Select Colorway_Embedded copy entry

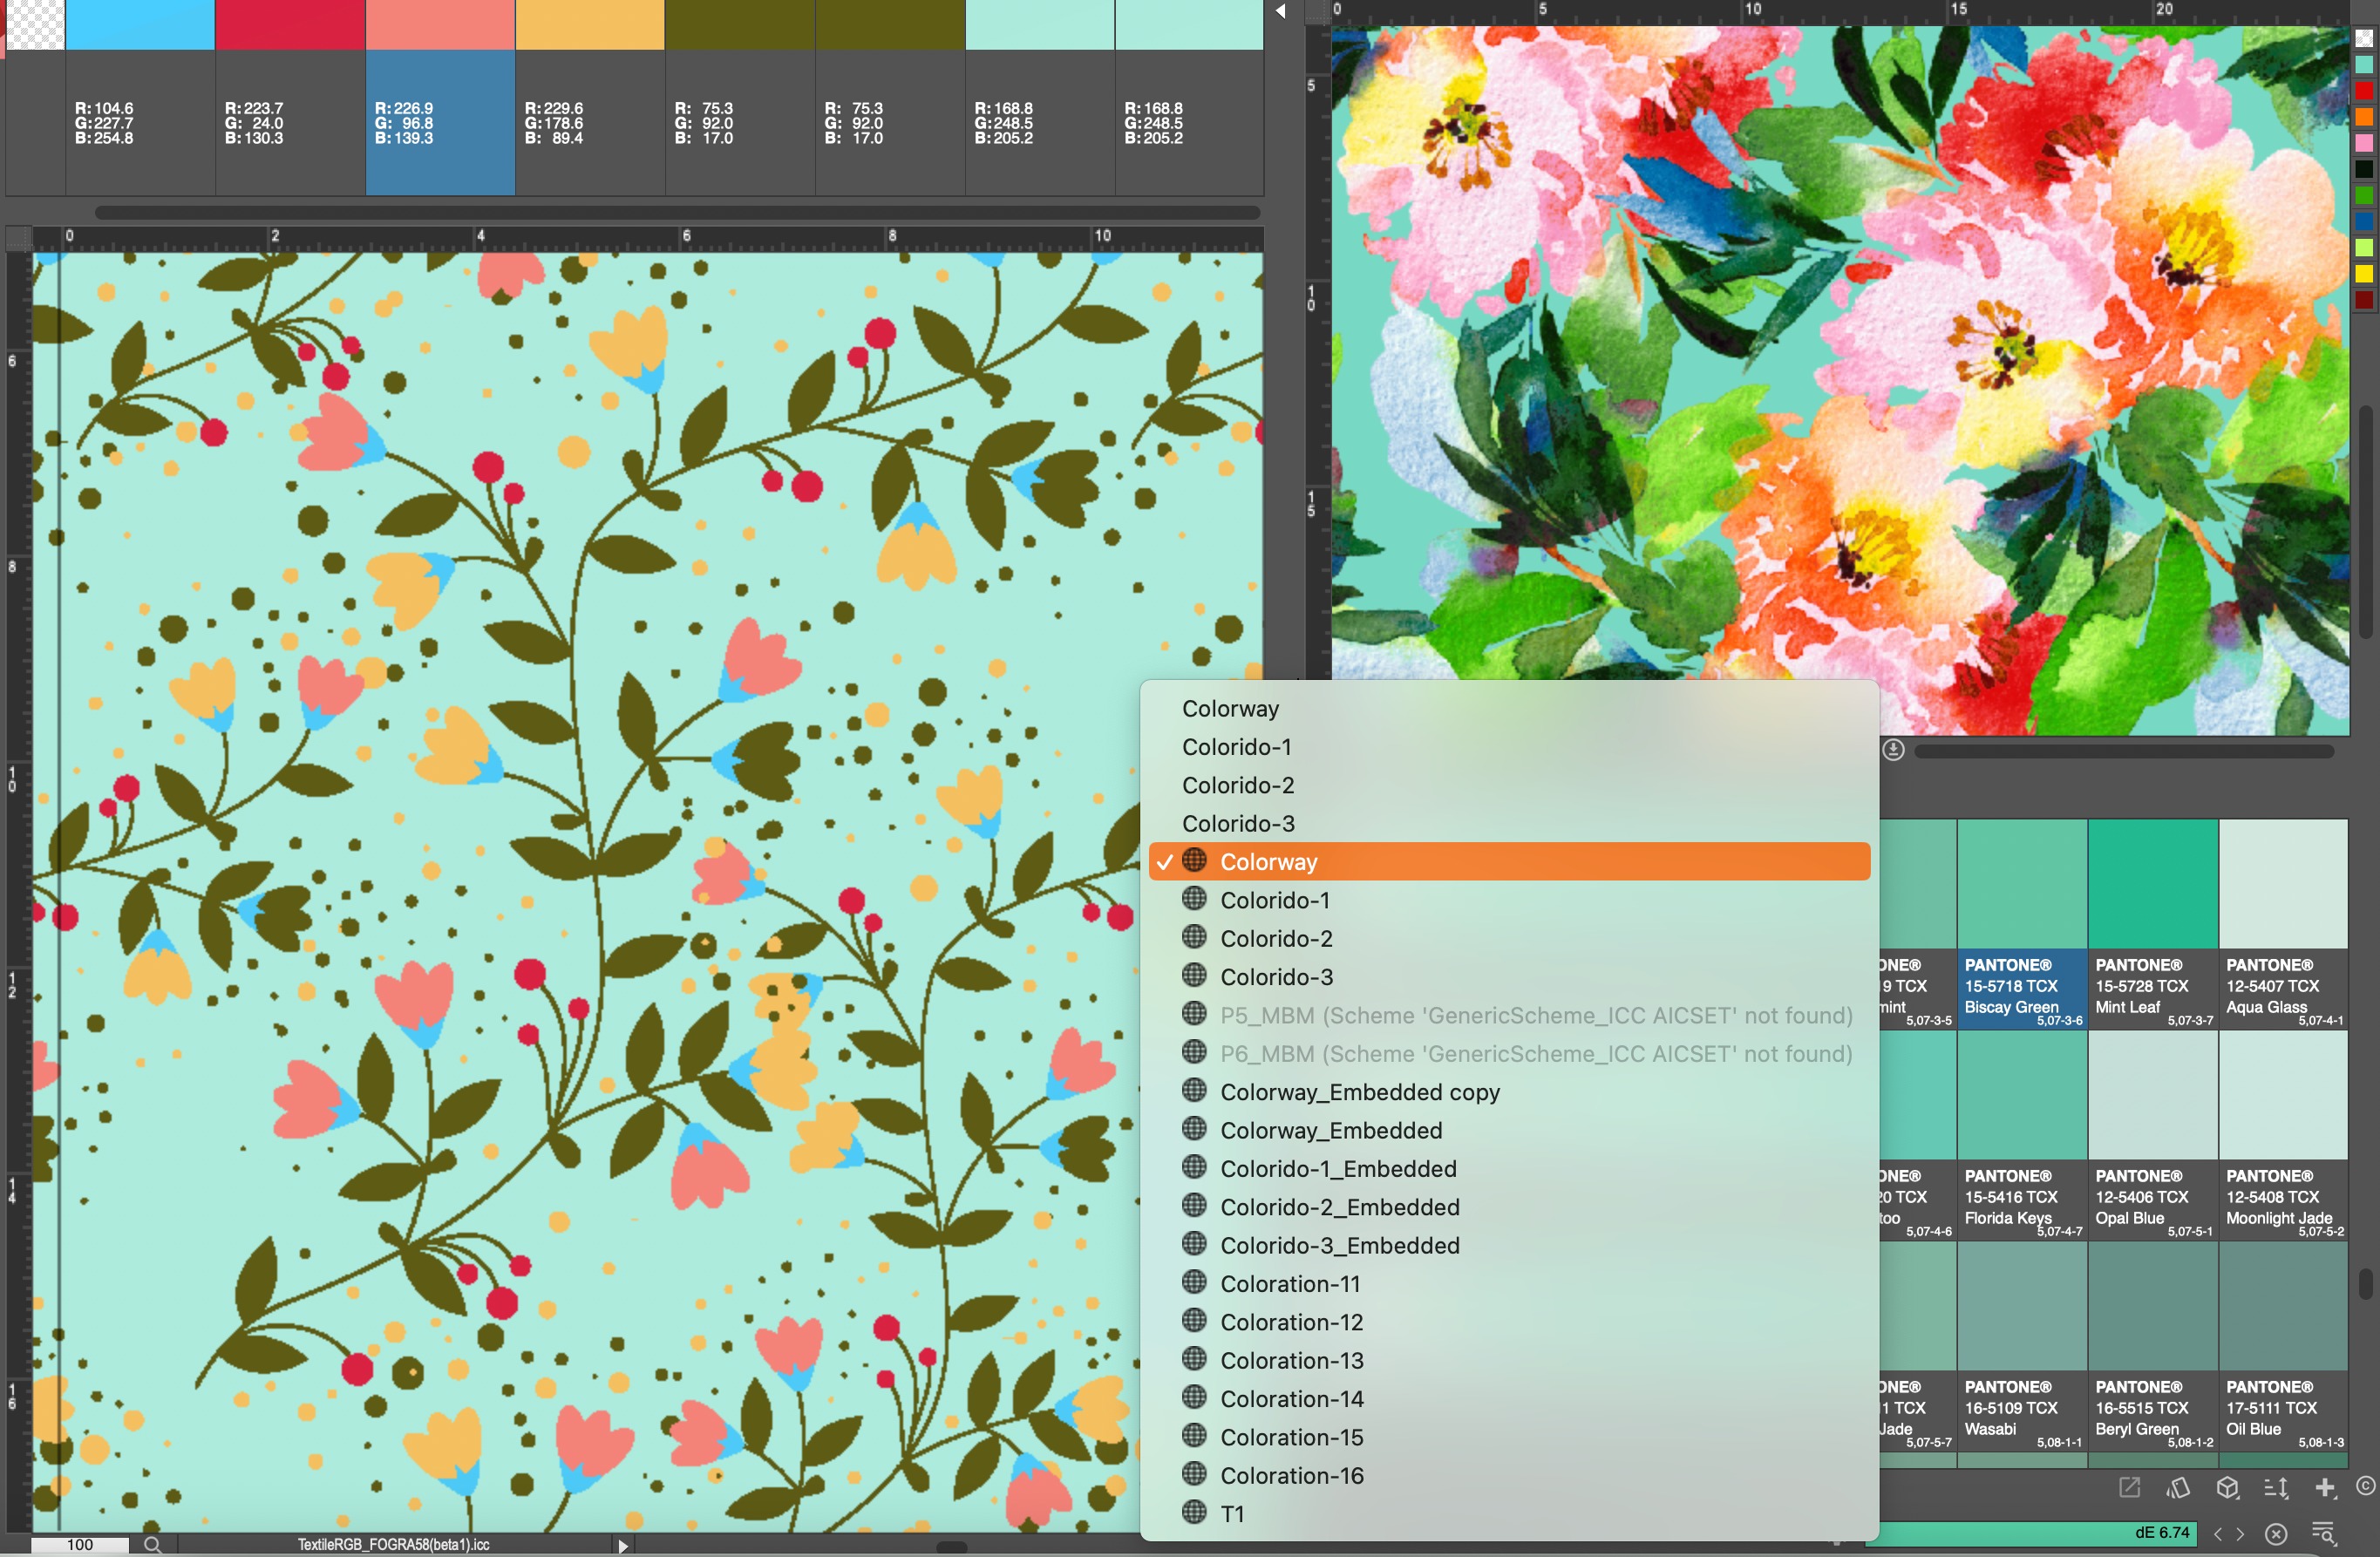1359,1091
